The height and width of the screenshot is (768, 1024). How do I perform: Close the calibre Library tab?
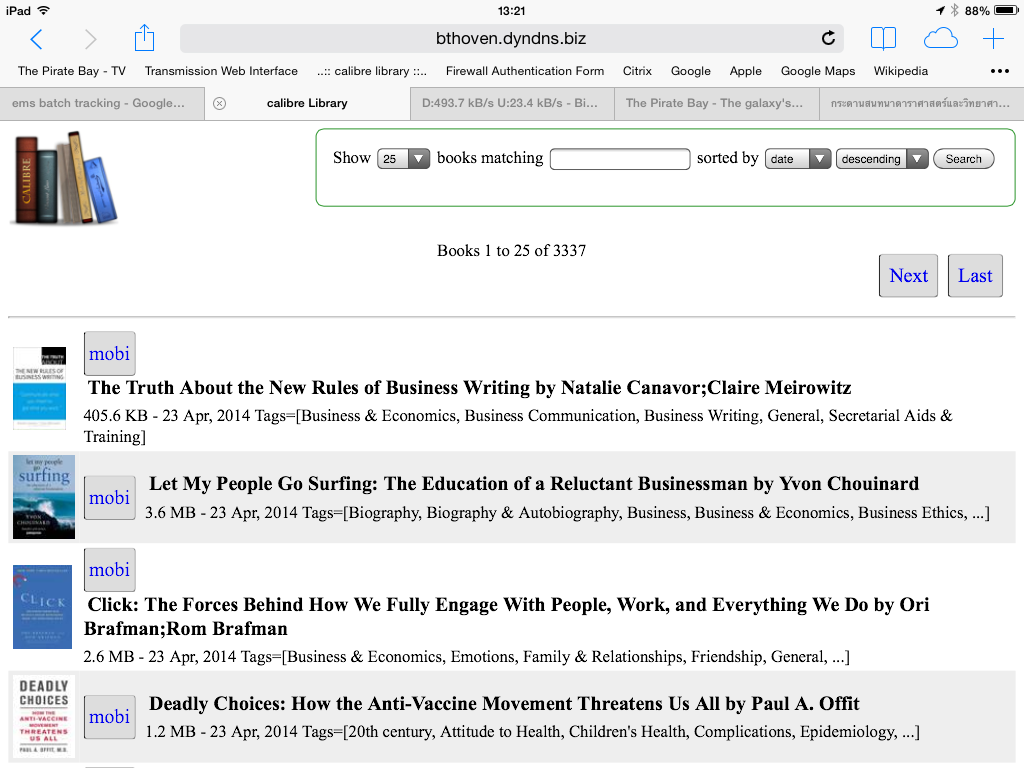[220, 103]
